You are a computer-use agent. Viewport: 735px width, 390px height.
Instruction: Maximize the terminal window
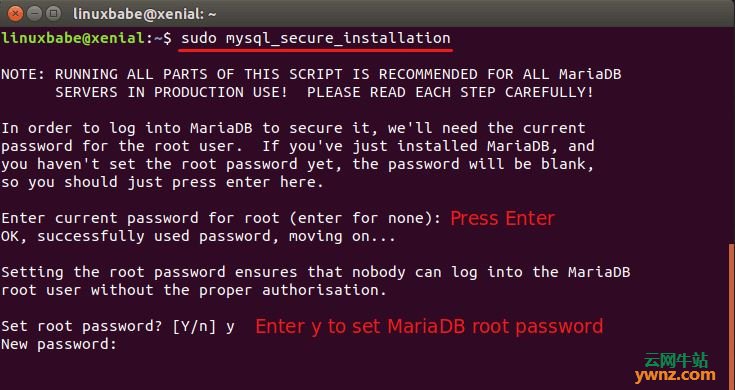click(x=53, y=14)
